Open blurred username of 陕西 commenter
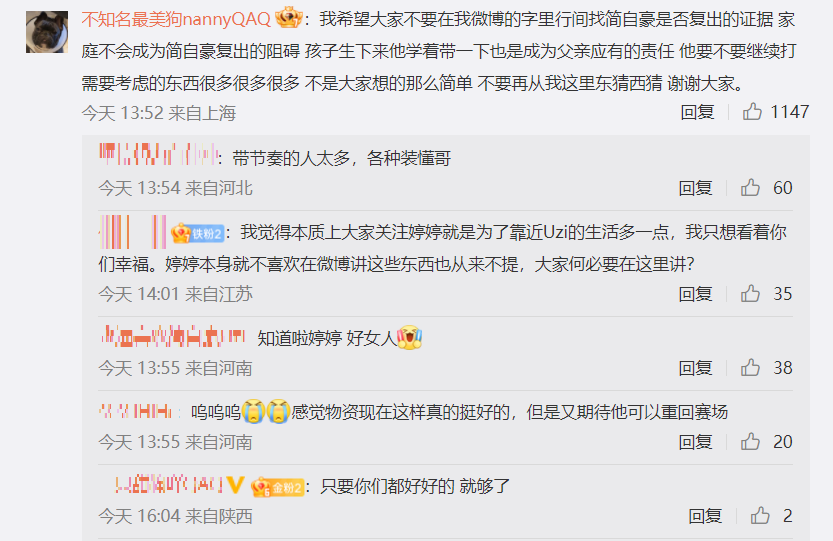Viewport: 833px width, 541px height. click(x=169, y=485)
